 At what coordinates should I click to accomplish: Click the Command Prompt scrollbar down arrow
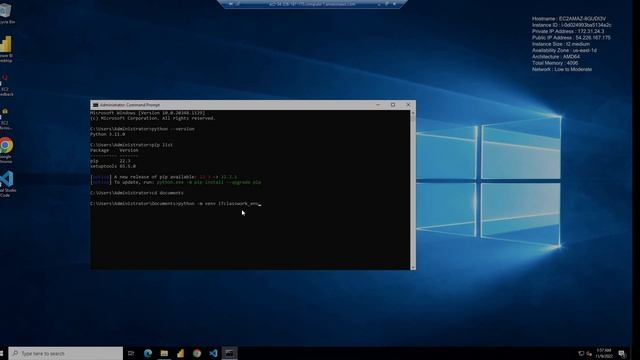click(x=413, y=267)
